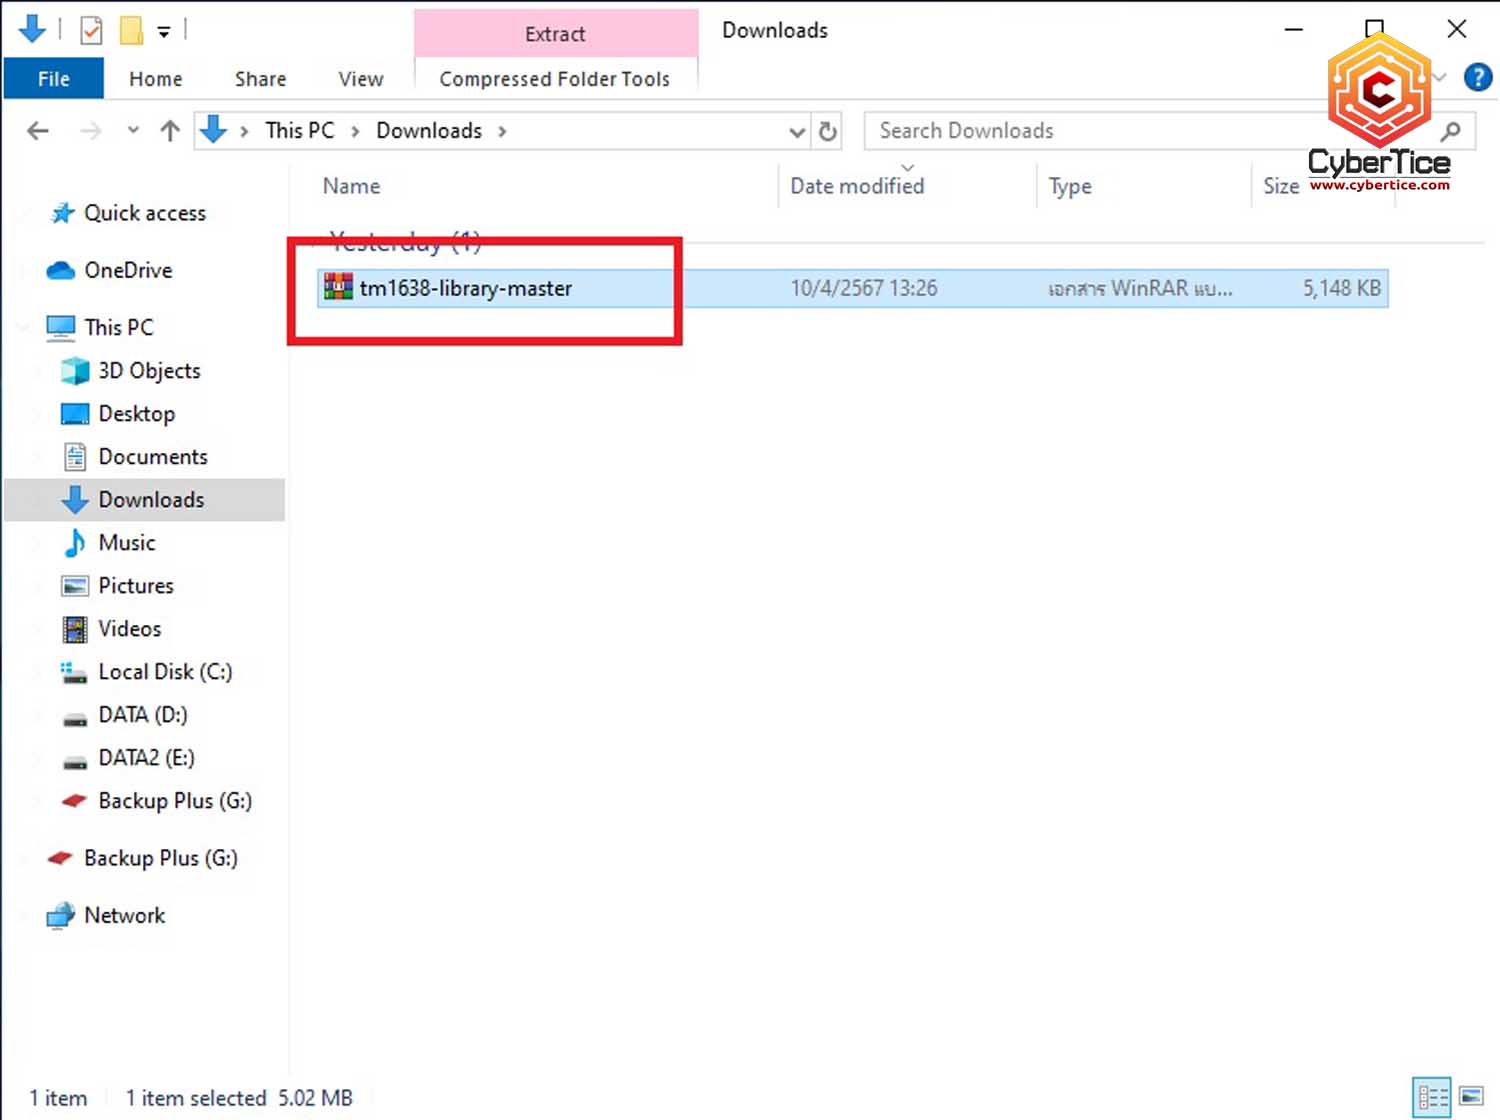
Task: Switch to the View ribbon tab
Action: (360, 79)
